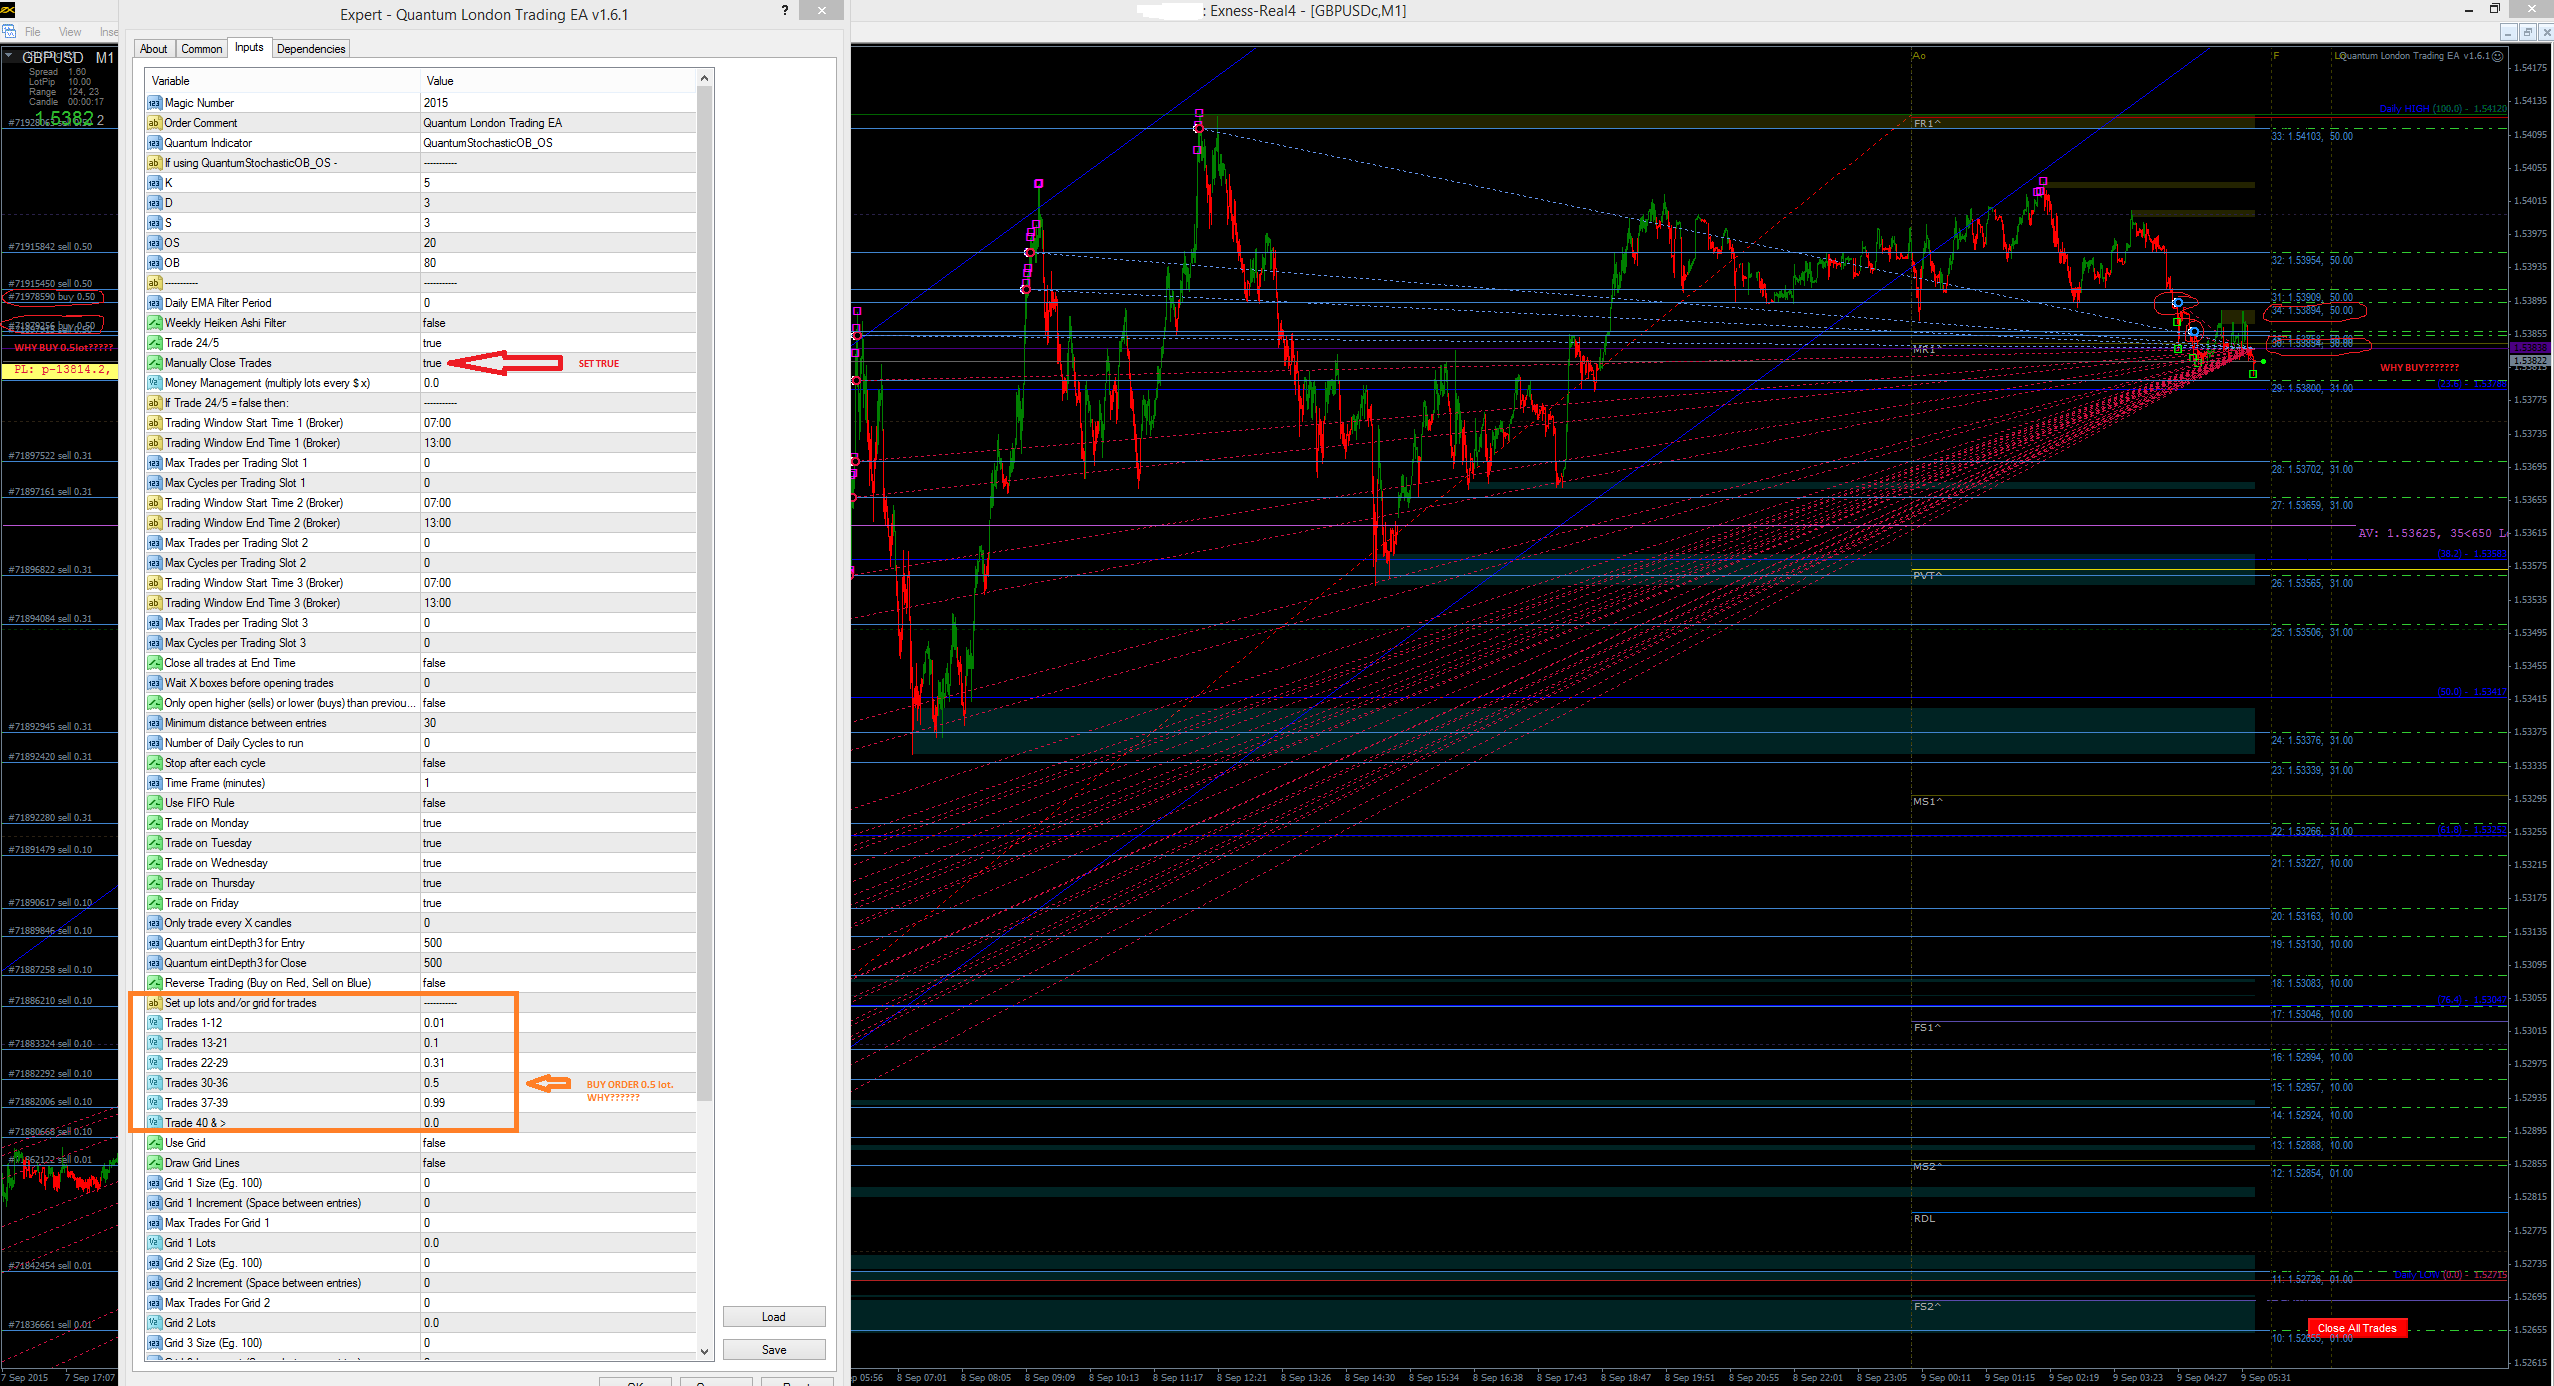Click the icon beside Daily EMA Filter Period
The image size is (2554, 1386).
tap(154, 303)
